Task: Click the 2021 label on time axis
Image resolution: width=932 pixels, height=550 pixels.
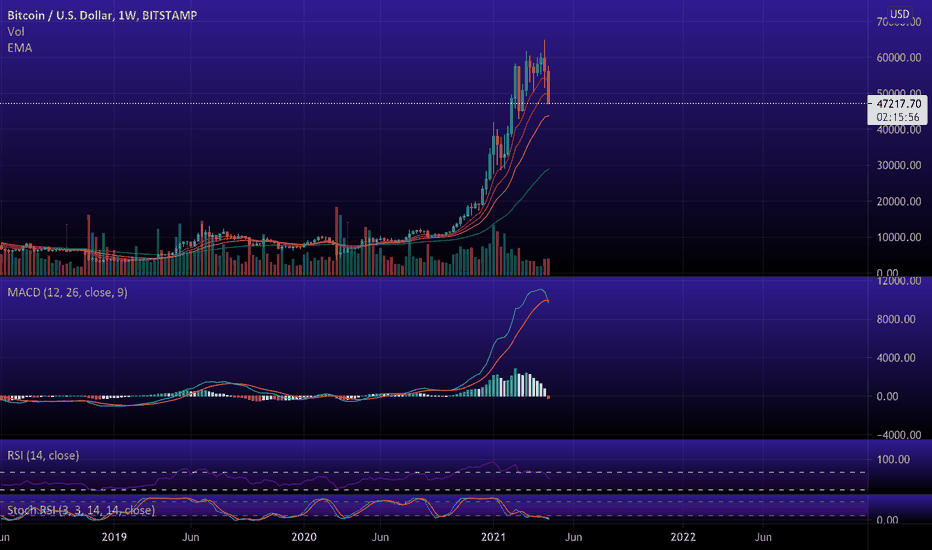Action: tap(493, 537)
